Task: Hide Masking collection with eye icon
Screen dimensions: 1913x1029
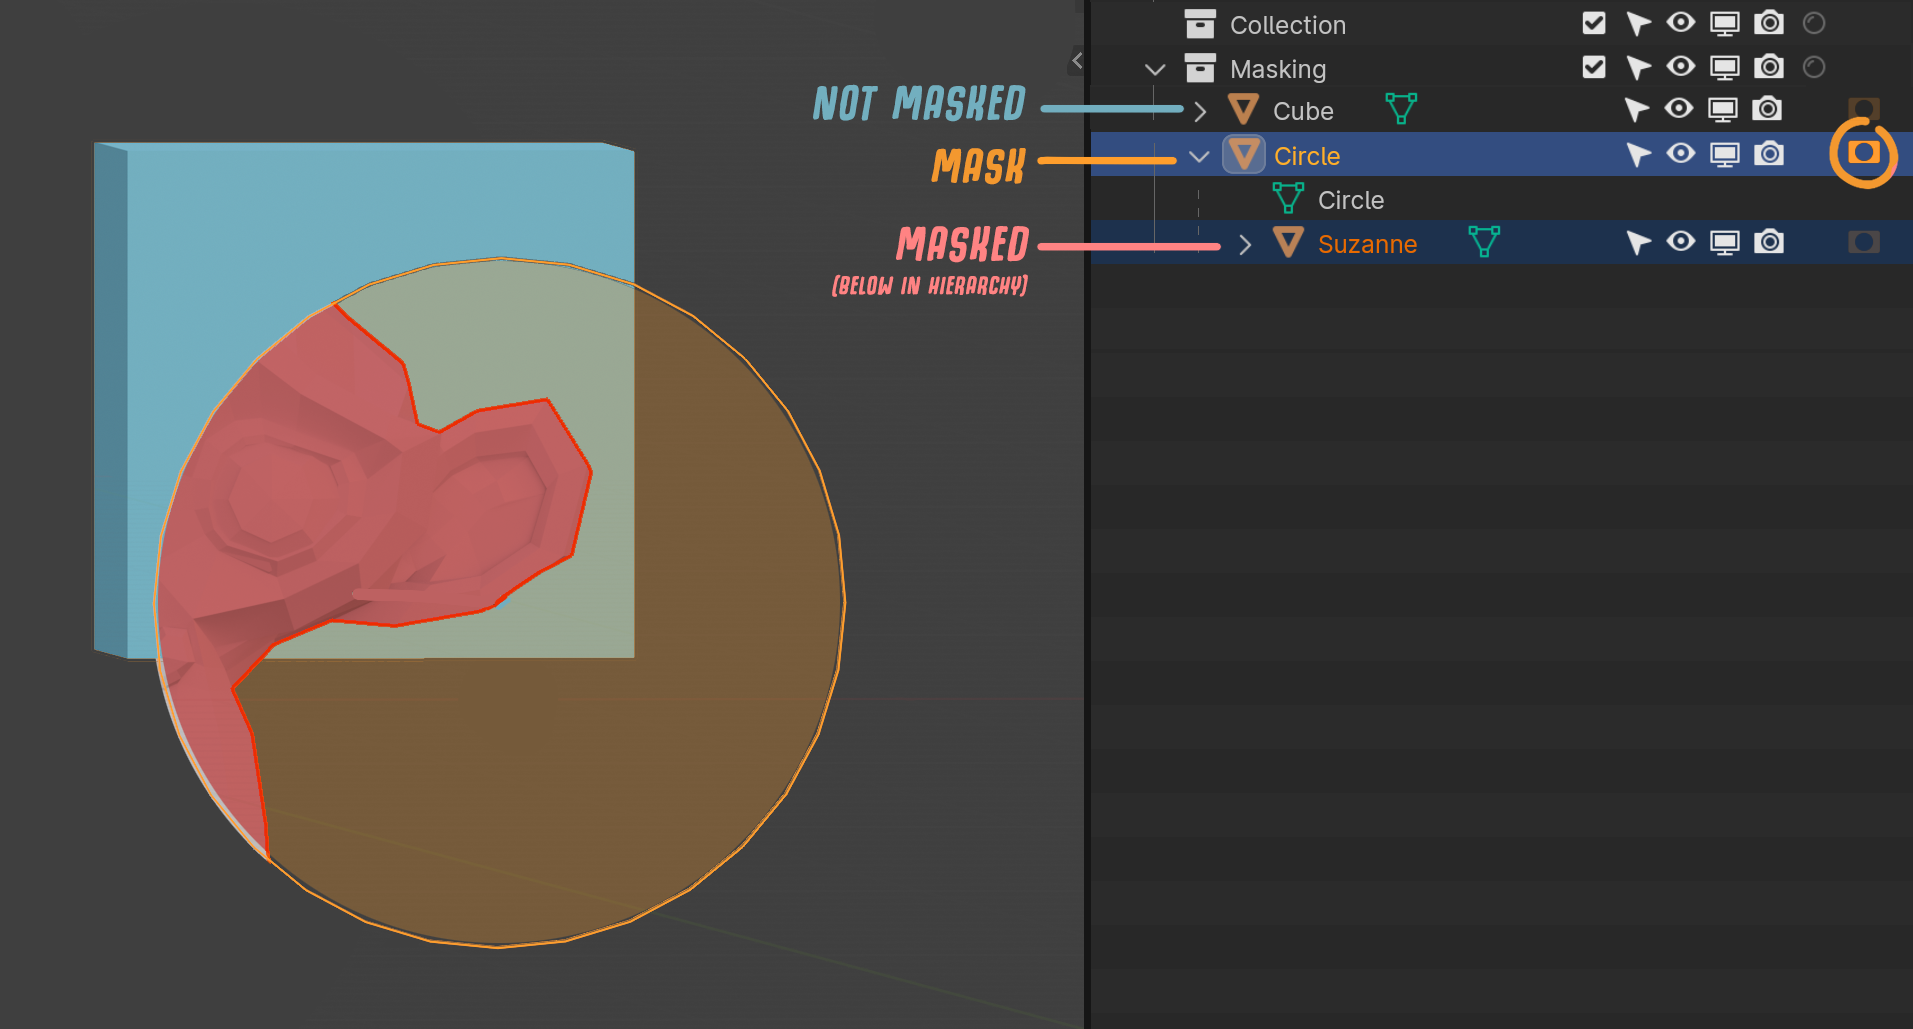Action: [x=1681, y=66]
